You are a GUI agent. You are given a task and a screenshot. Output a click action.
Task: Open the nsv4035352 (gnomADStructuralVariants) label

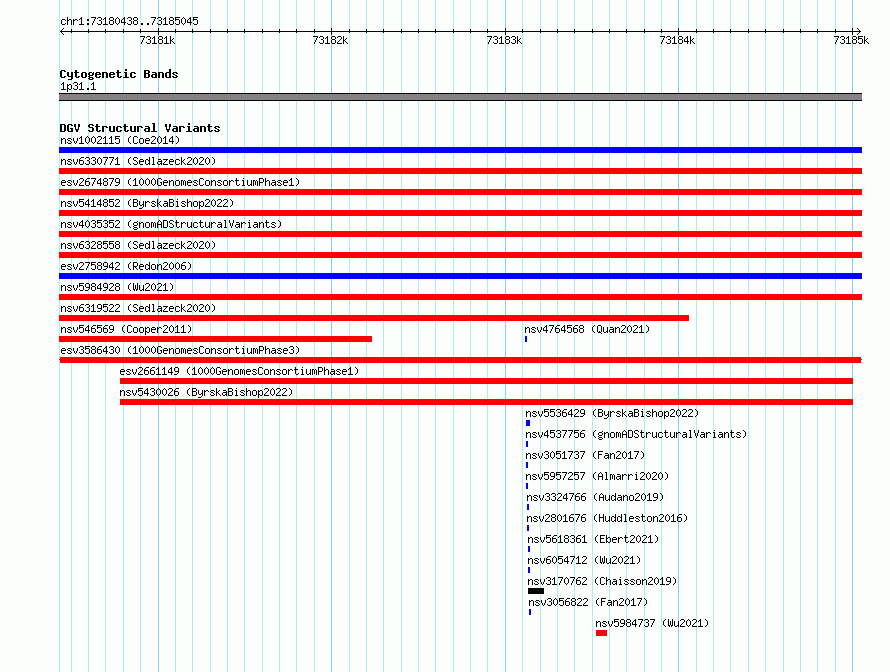point(171,224)
